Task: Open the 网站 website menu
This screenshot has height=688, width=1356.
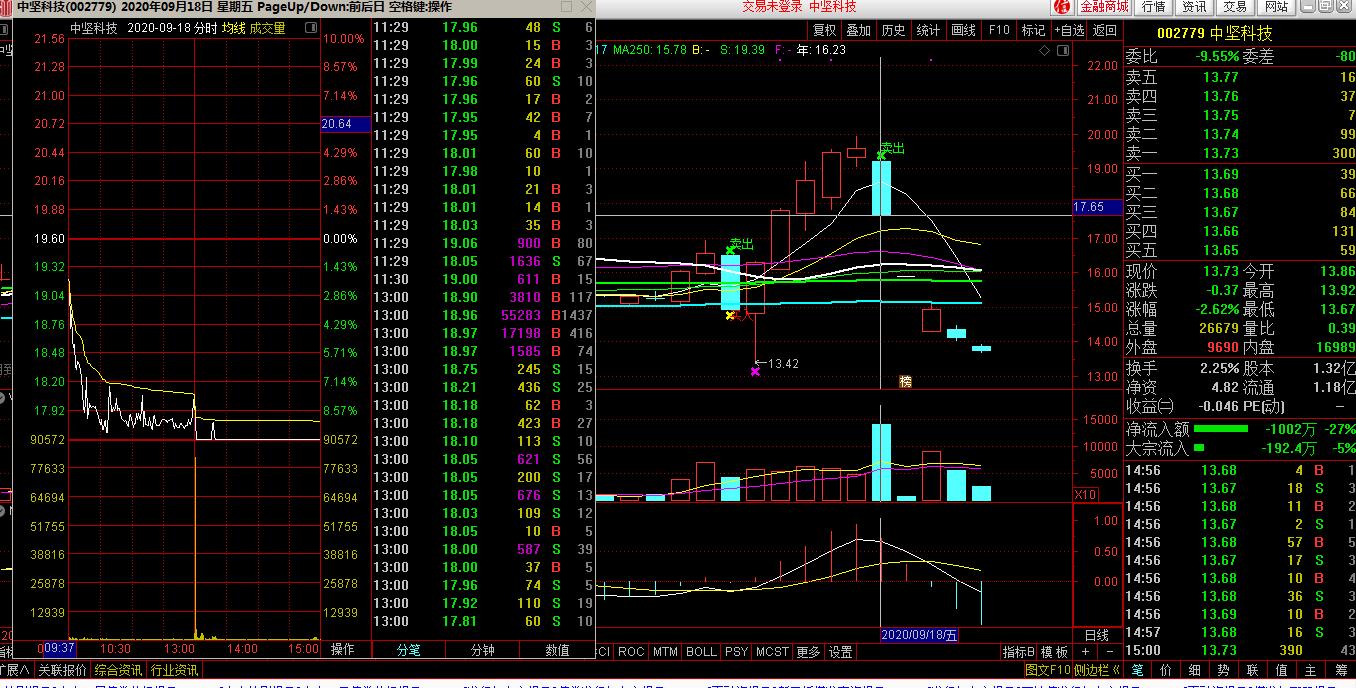Action: click(x=1276, y=7)
